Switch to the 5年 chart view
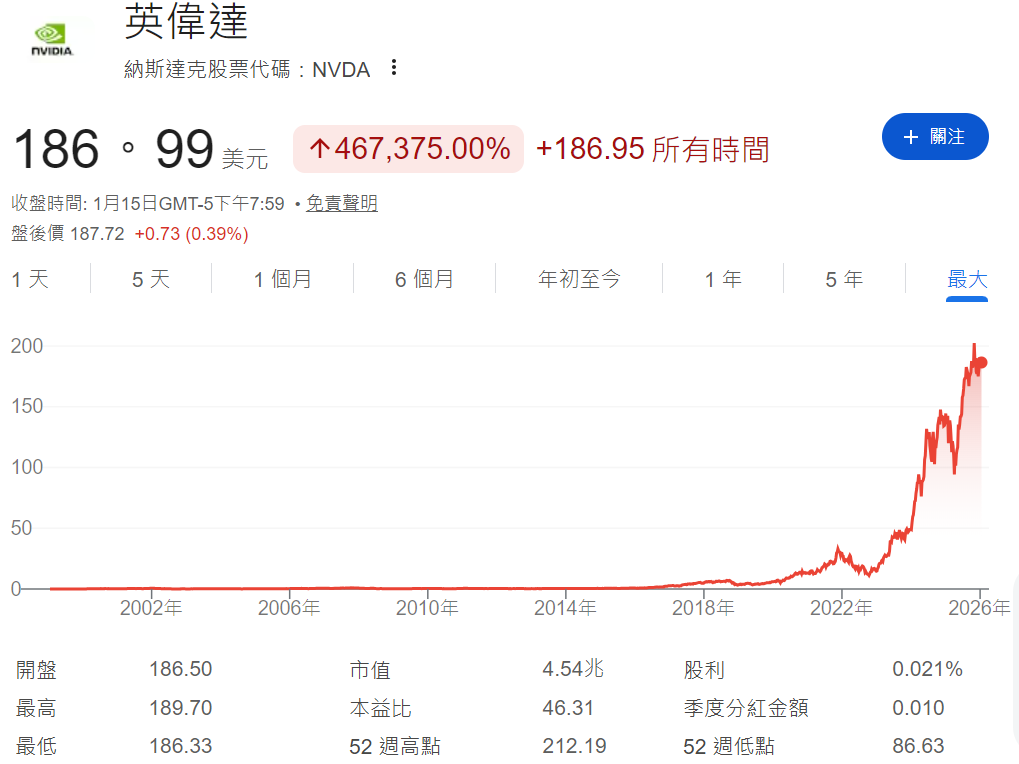The width and height of the screenshot is (1019, 764). [843, 280]
